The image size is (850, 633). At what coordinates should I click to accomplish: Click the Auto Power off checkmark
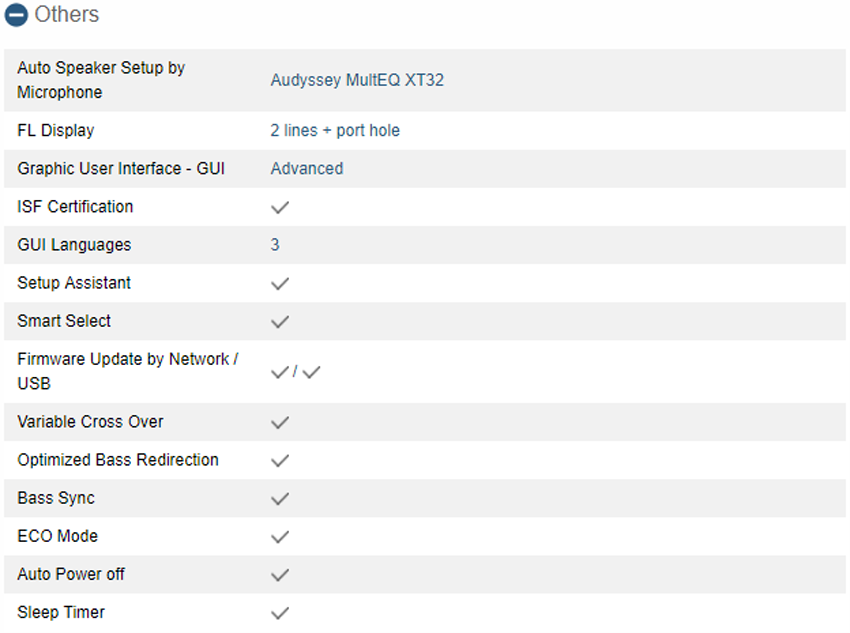[280, 574]
